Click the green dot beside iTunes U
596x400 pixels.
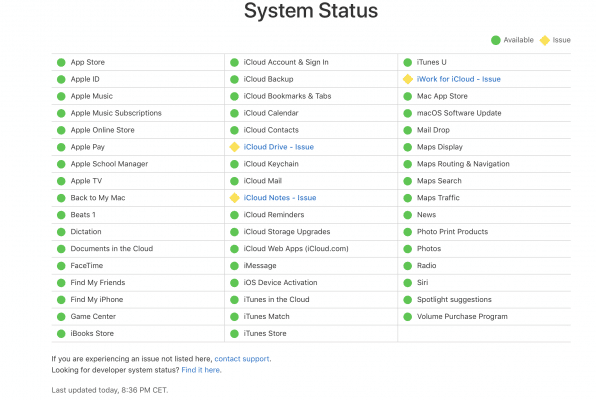(x=408, y=62)
